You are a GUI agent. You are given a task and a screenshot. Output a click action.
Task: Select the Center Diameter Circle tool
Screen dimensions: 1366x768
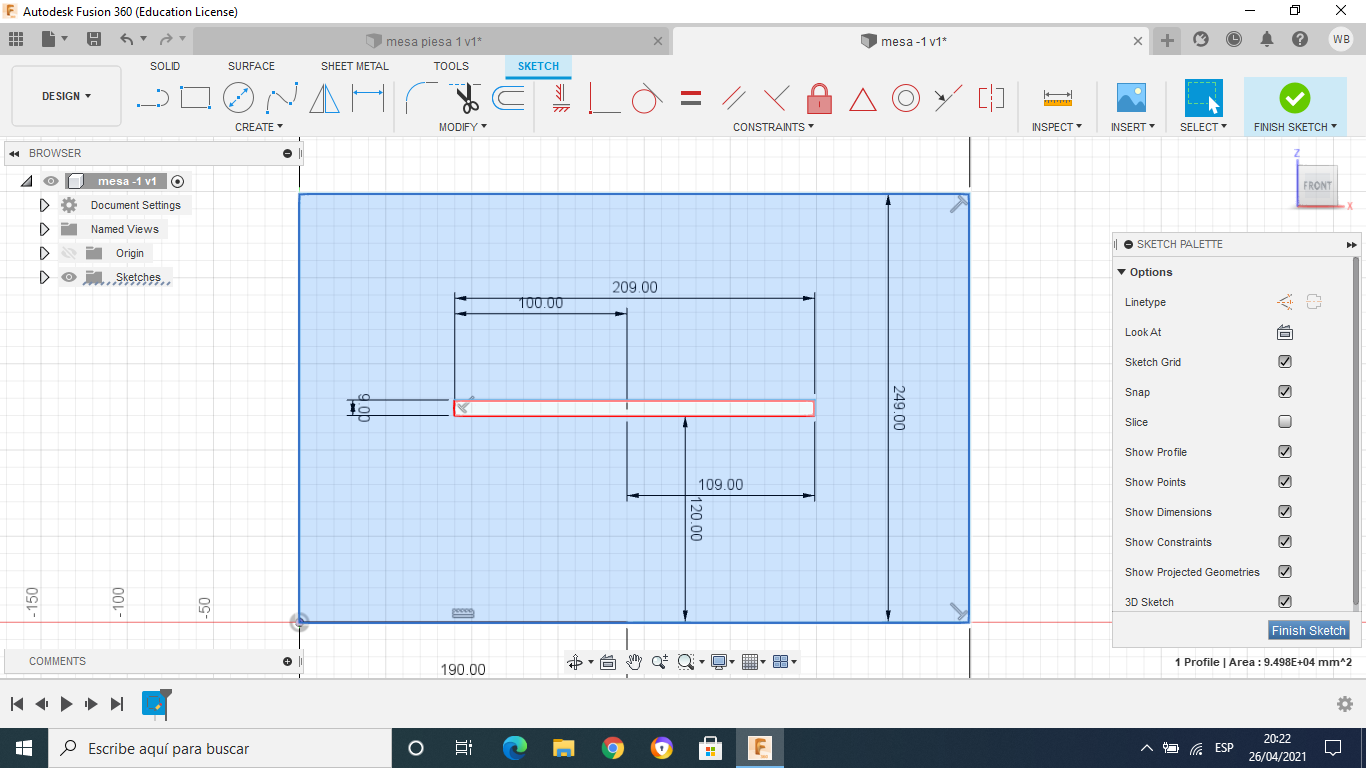click(238, 98)
